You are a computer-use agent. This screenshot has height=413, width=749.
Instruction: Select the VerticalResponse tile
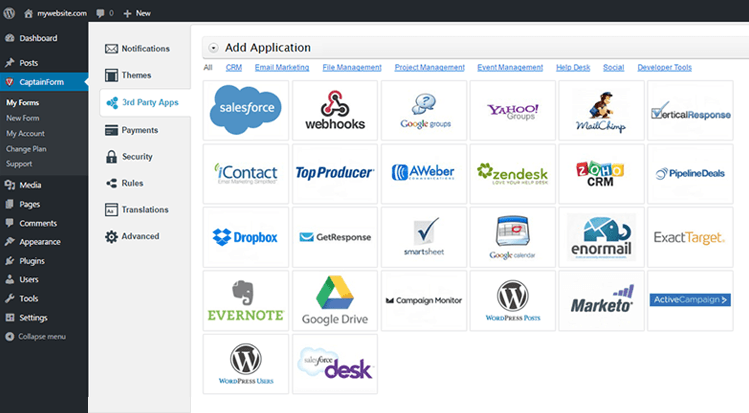click(x=690, y=110)
